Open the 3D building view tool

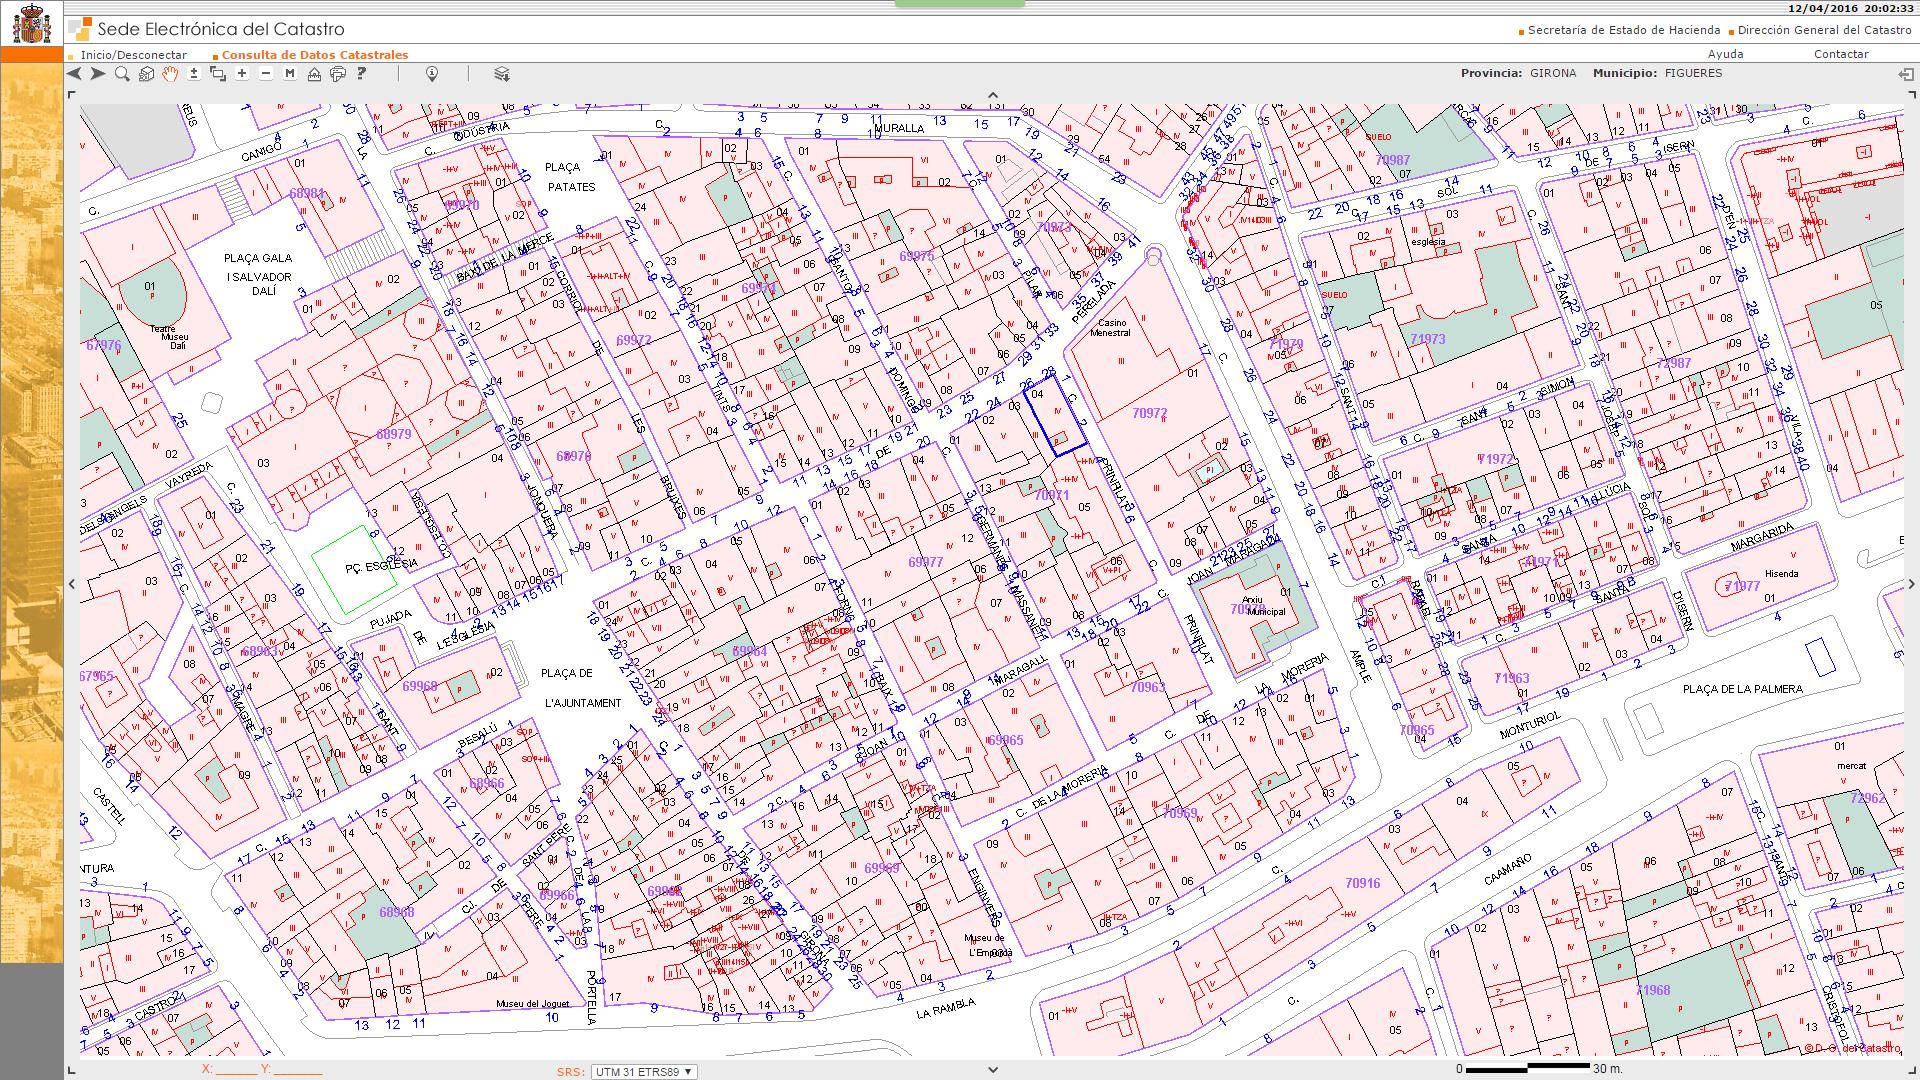(146, 74)
